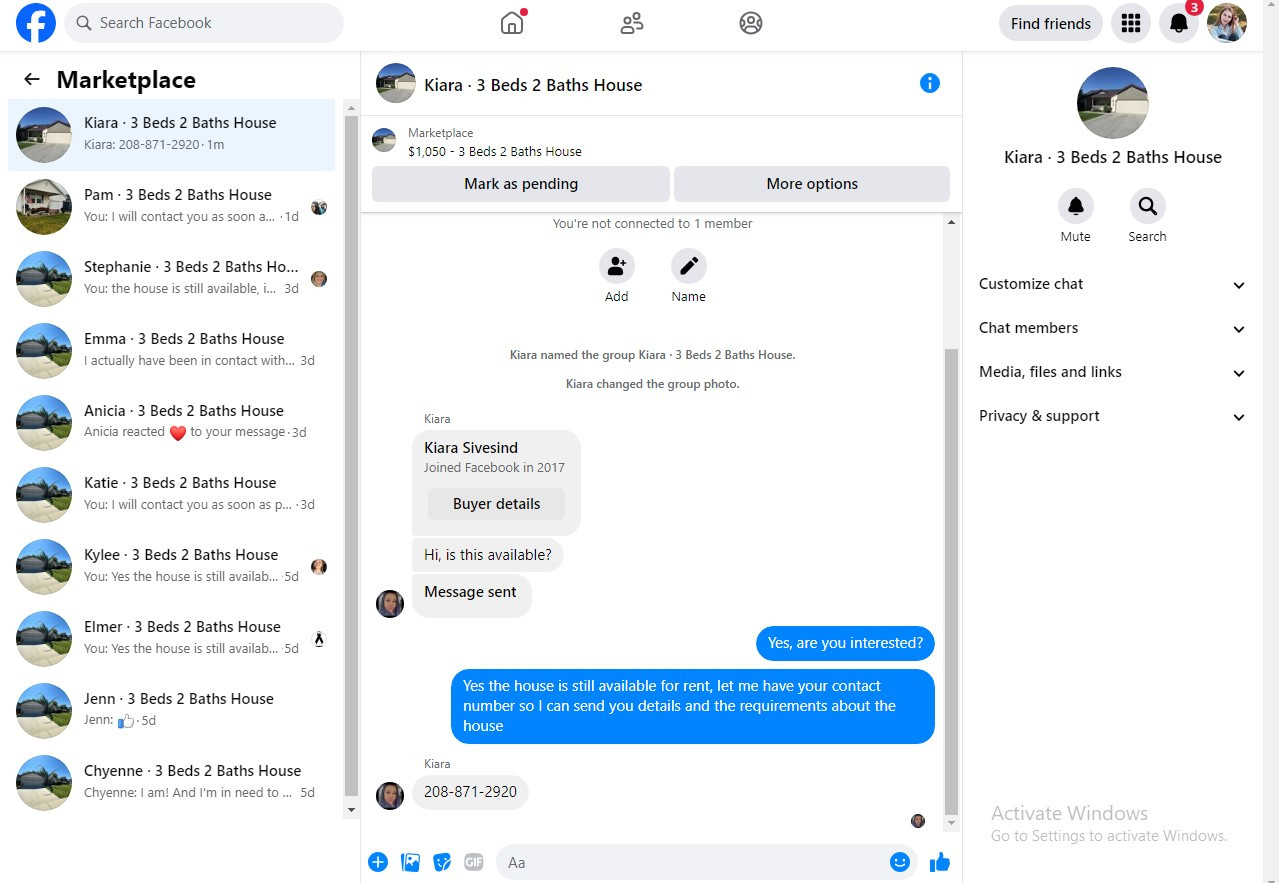Send a thumbs-up like
This screenshot has height=883, width=1279.
pyautogui.click(x=940, y=862)
